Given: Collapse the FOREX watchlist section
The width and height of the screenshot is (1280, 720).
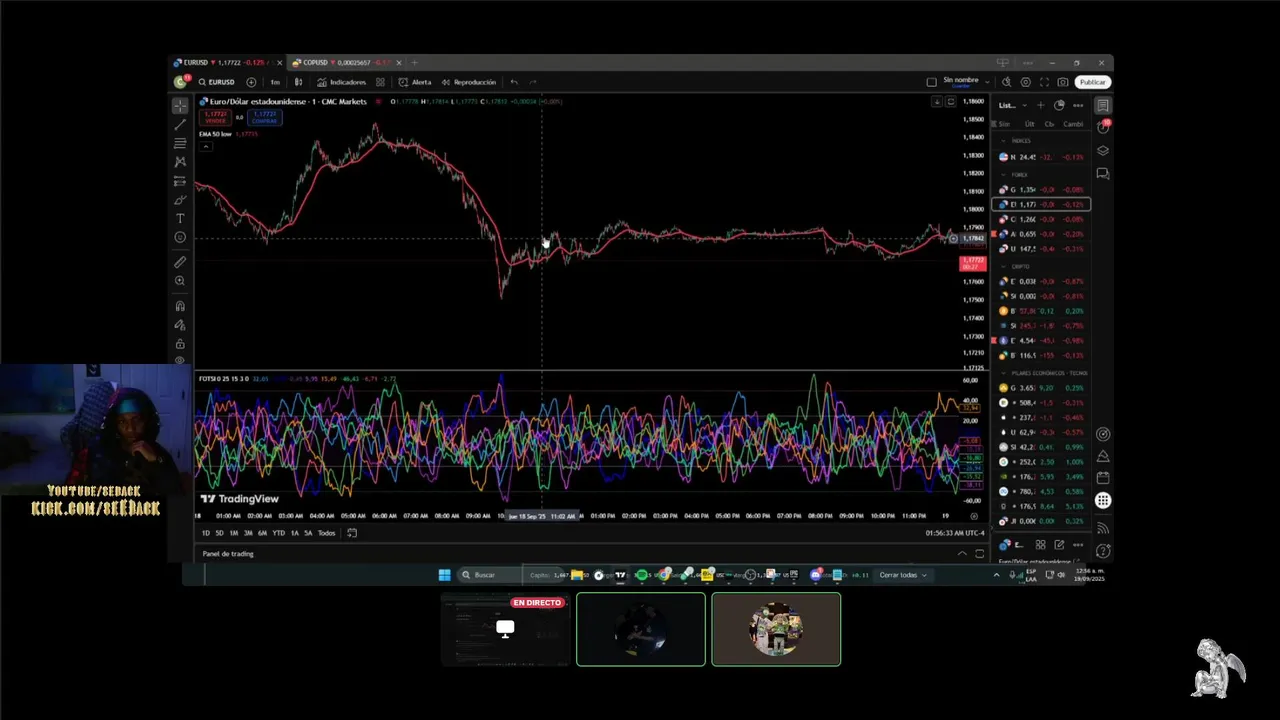Looking at the screenshot, I should point(1004,175).
